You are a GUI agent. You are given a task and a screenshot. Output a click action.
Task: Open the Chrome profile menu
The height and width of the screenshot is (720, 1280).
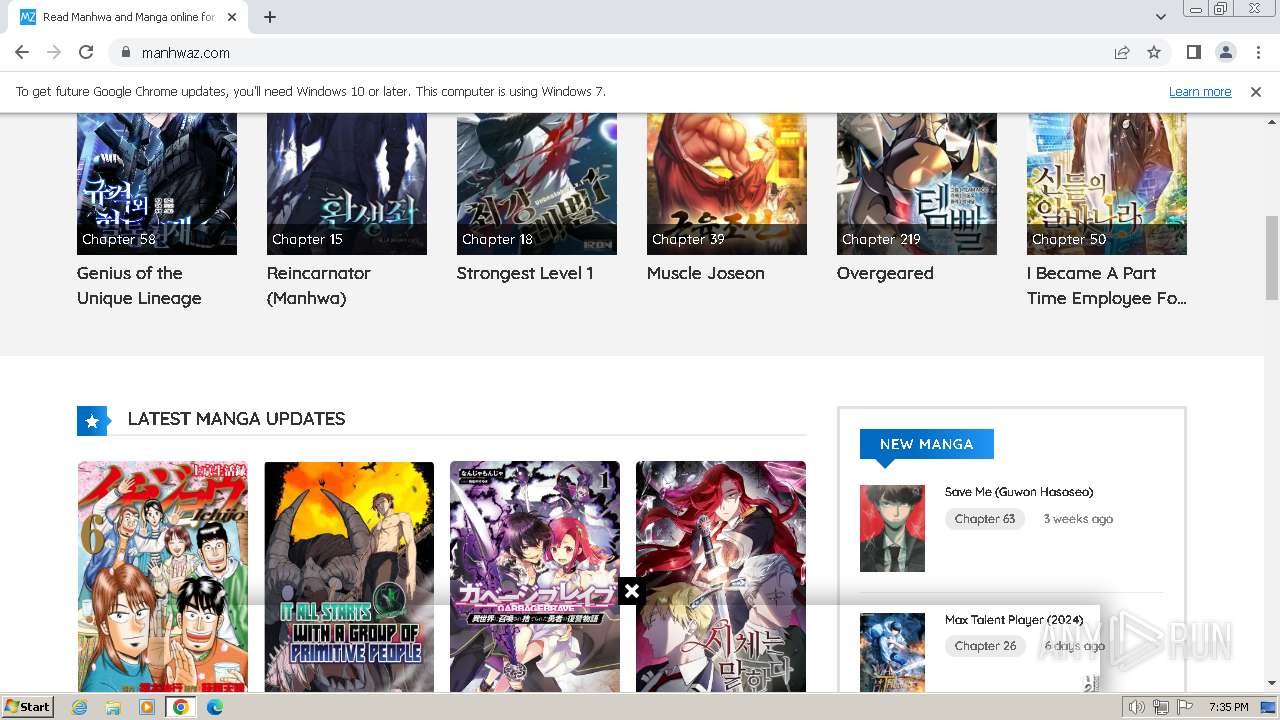1226,52
